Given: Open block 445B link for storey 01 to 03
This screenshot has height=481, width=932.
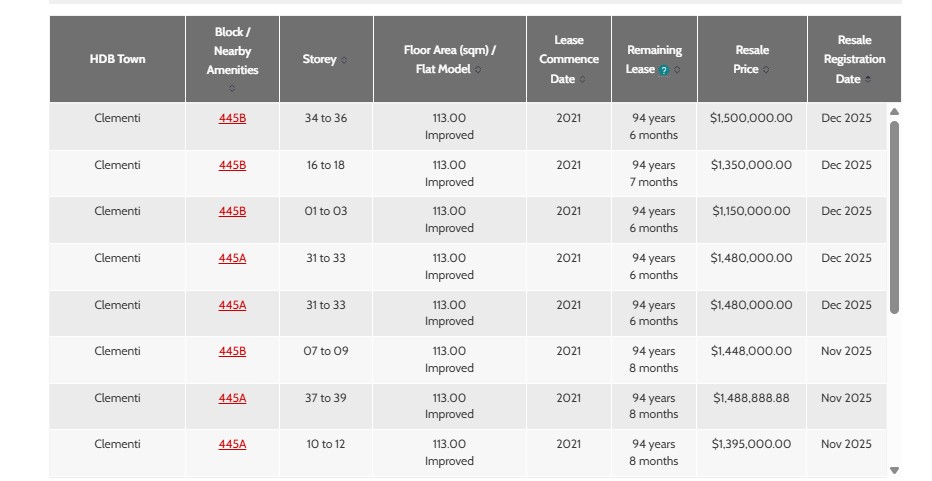Looking at the screenshot, I should click(232, 211).
